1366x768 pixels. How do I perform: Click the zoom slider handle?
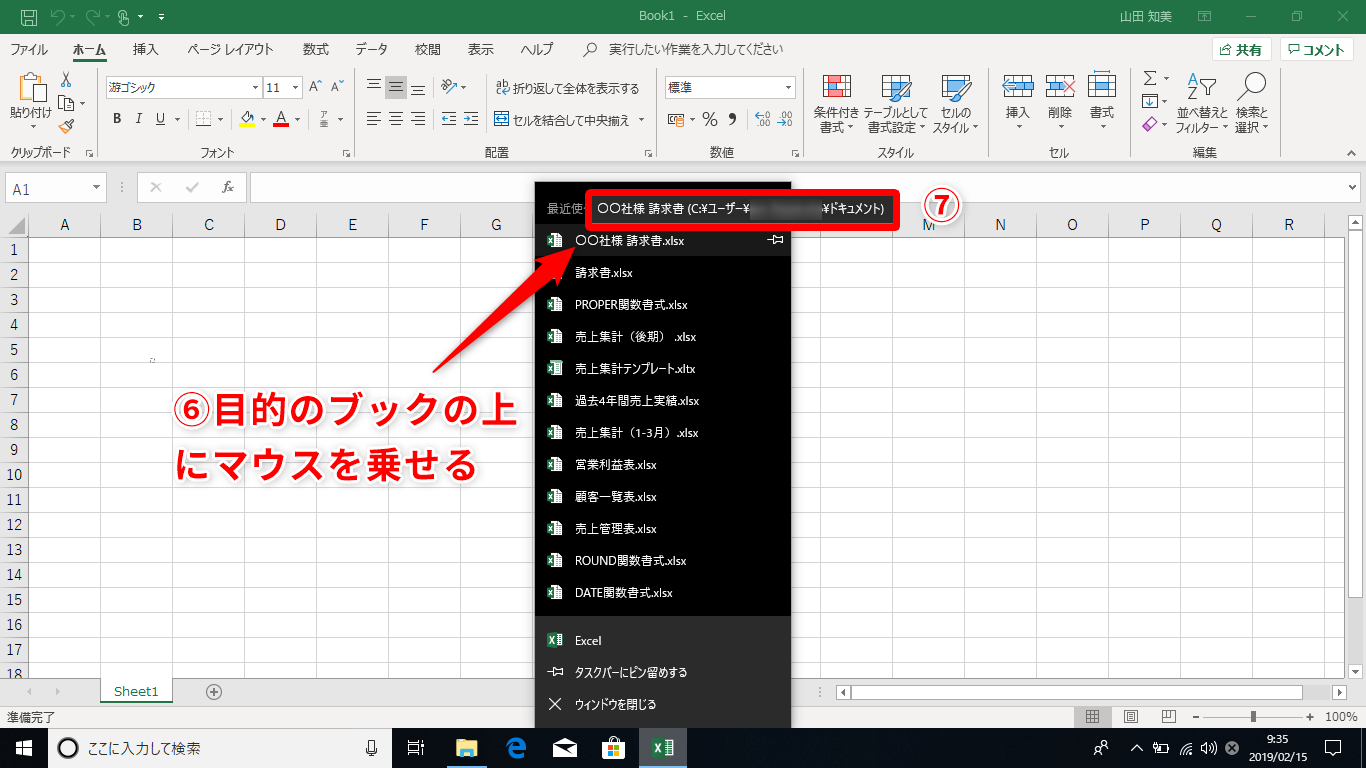1253,717
